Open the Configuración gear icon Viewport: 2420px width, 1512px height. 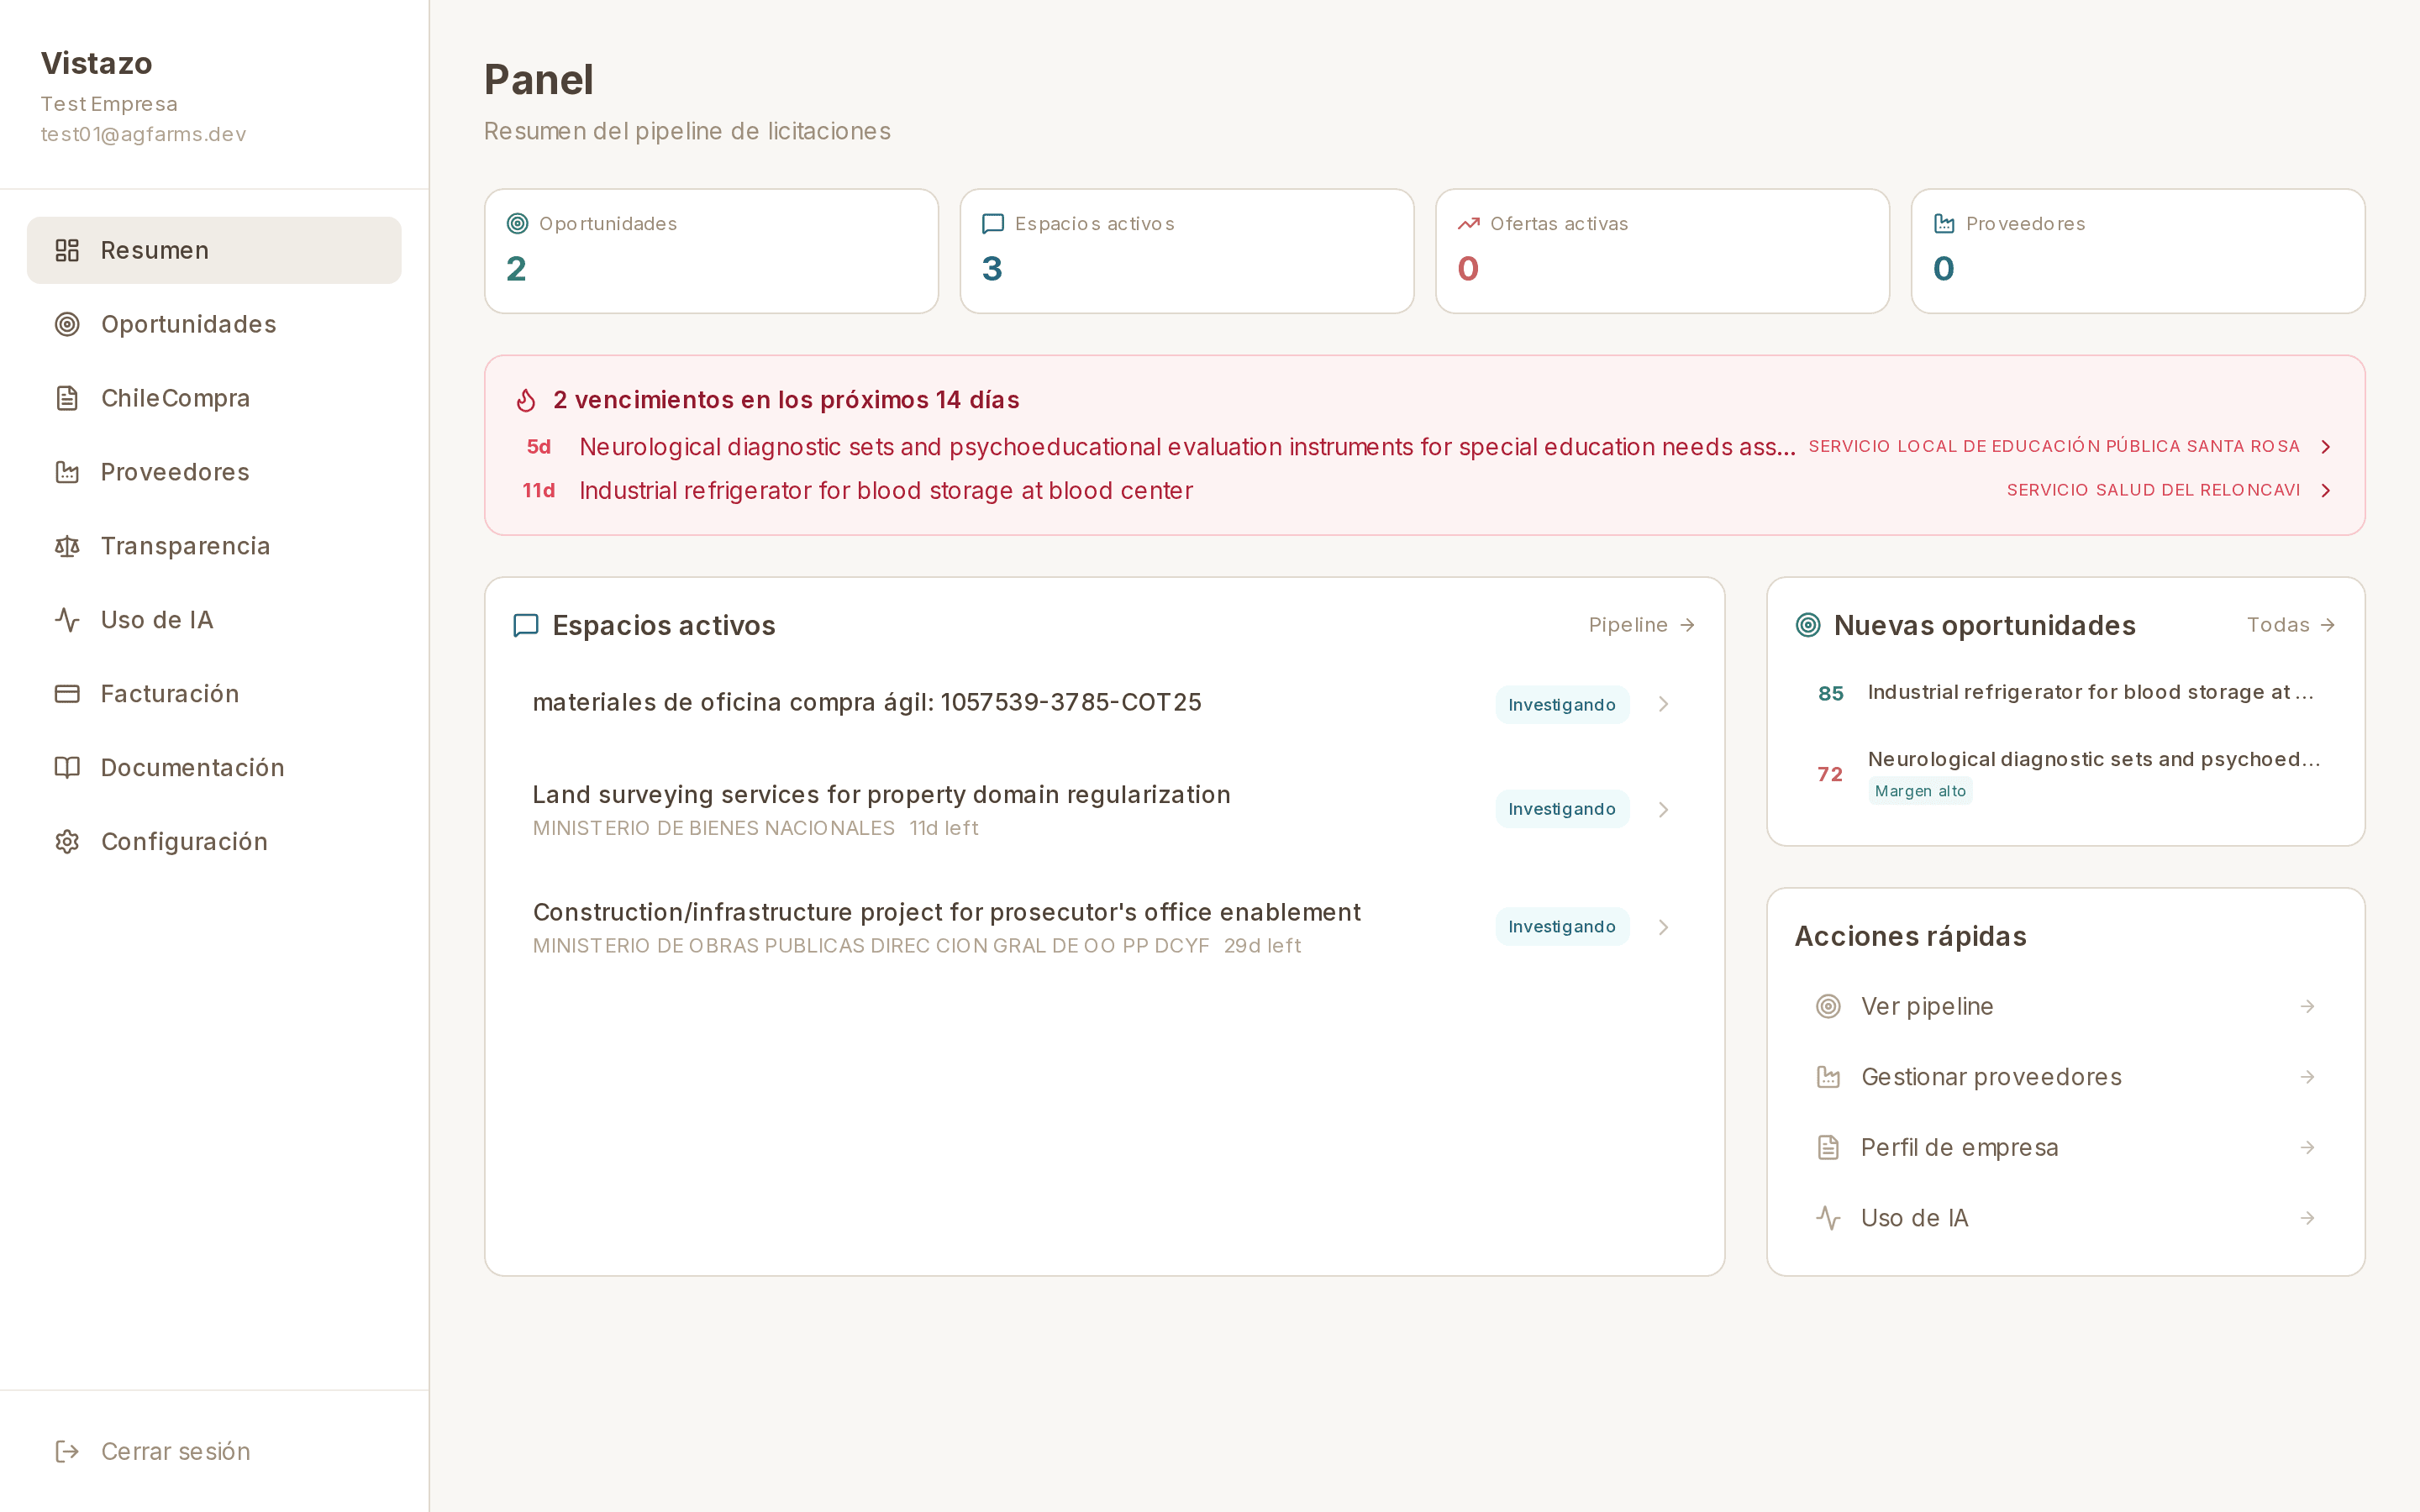click(x=66, y=841)
